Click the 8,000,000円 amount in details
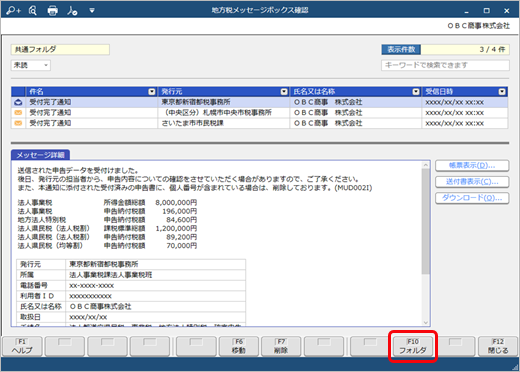 click(176, 202)
